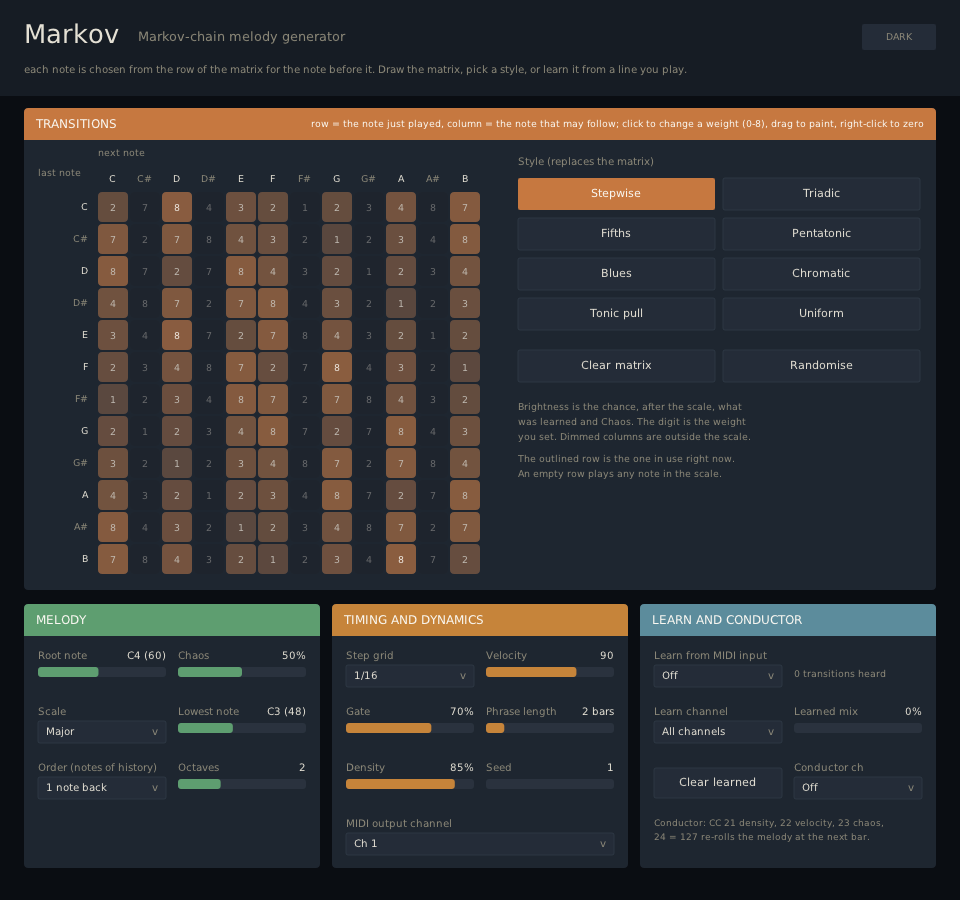Click matrix cell row D, column E
This screenshot has width=960, height=900.
pyautogui.click(x=241, y=271)
